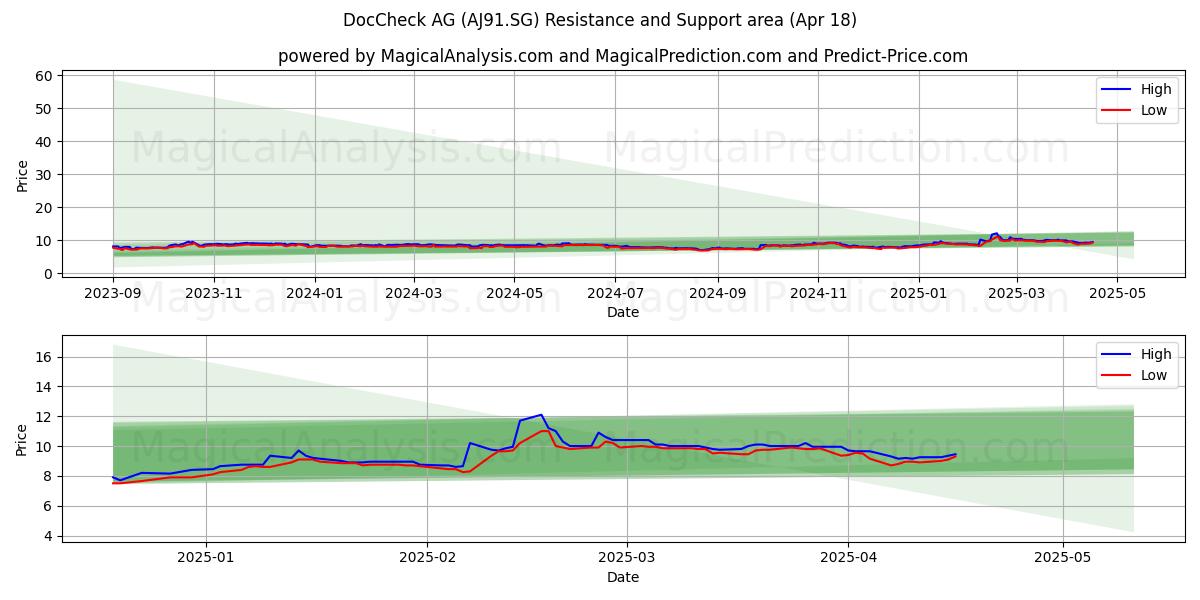Click the 4 price tick on lower chart
This screenshot has height=600, width=1200.
point(49,537)
